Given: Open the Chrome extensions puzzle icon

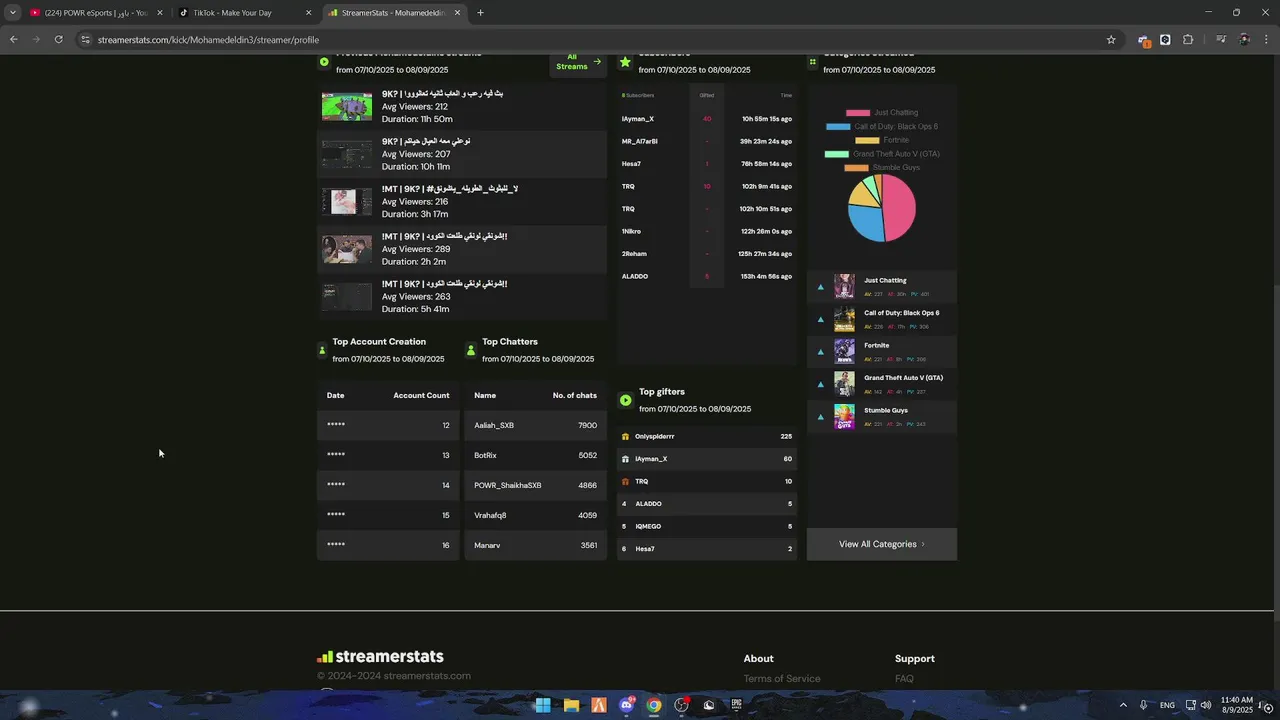Looking at the screenshot, I should click(x=1188, y=39).
